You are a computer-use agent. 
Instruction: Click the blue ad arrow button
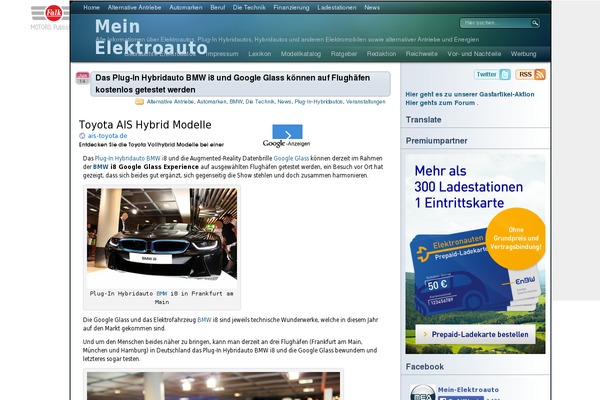tap(287, 132)
